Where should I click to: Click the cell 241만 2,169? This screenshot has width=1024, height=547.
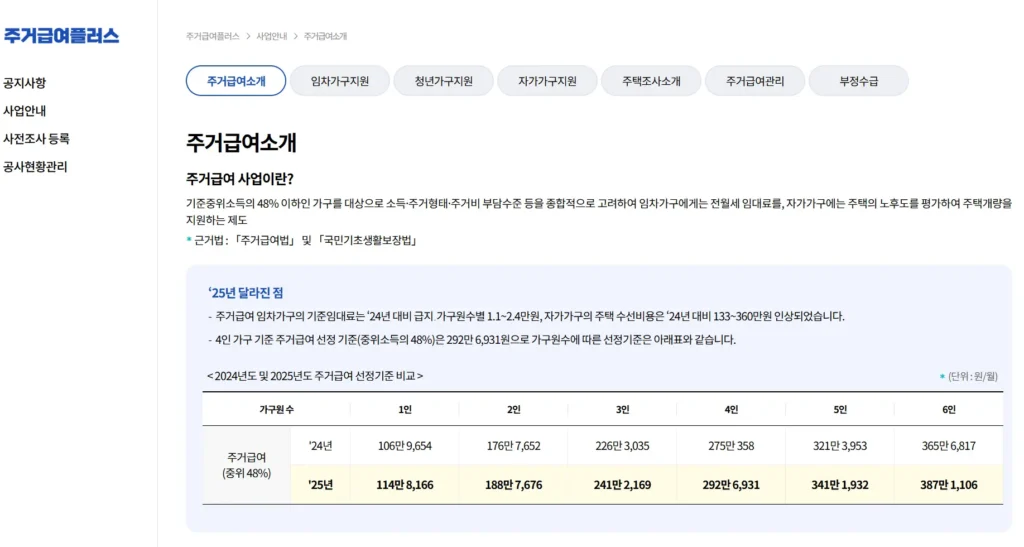622,485
